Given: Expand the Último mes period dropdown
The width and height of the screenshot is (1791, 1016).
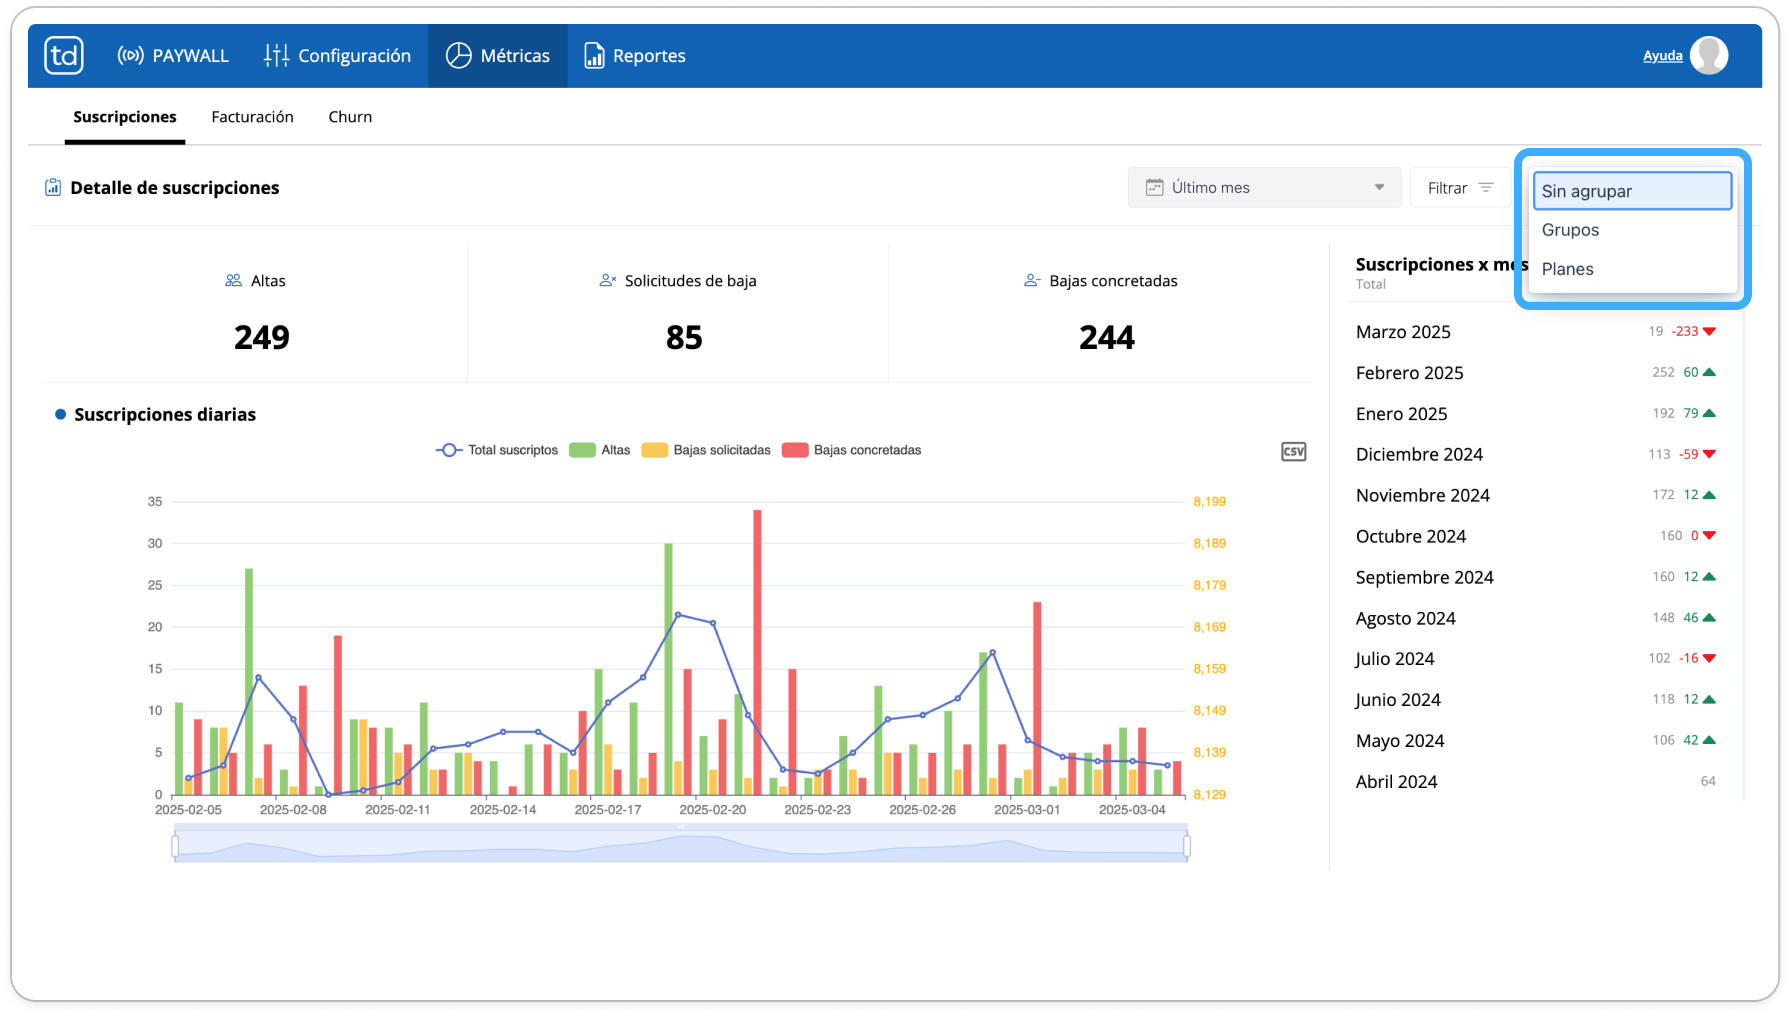Looking at the screenshot, I should coord(1264,187).
